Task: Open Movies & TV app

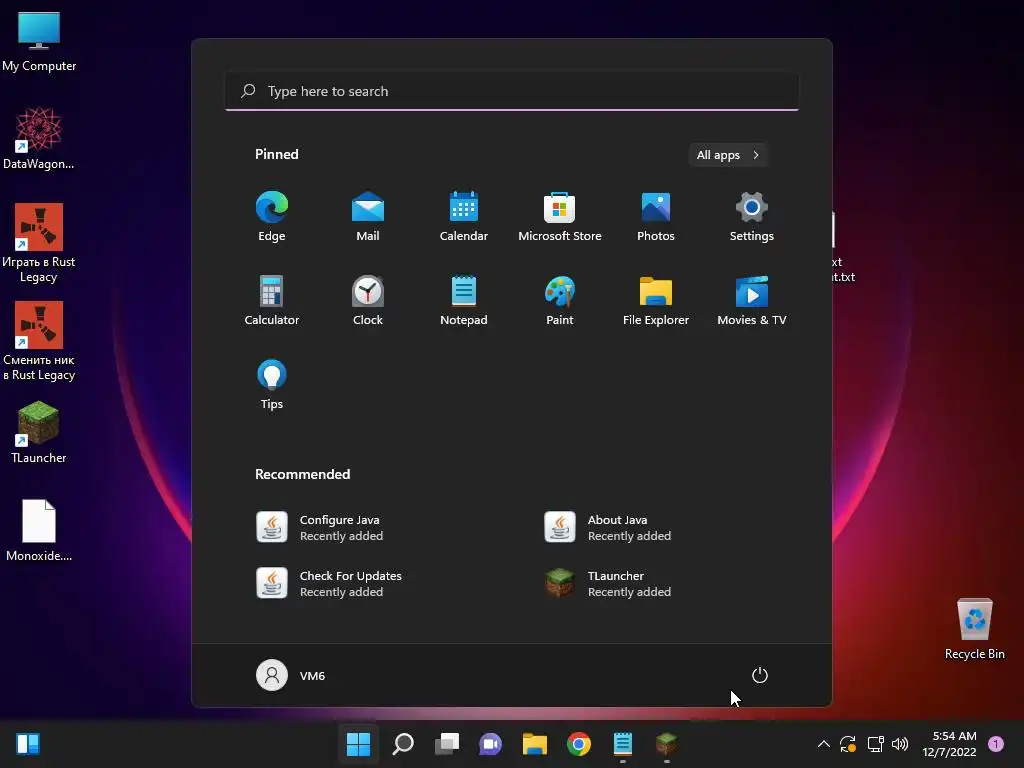Action: tap(752, 300)
